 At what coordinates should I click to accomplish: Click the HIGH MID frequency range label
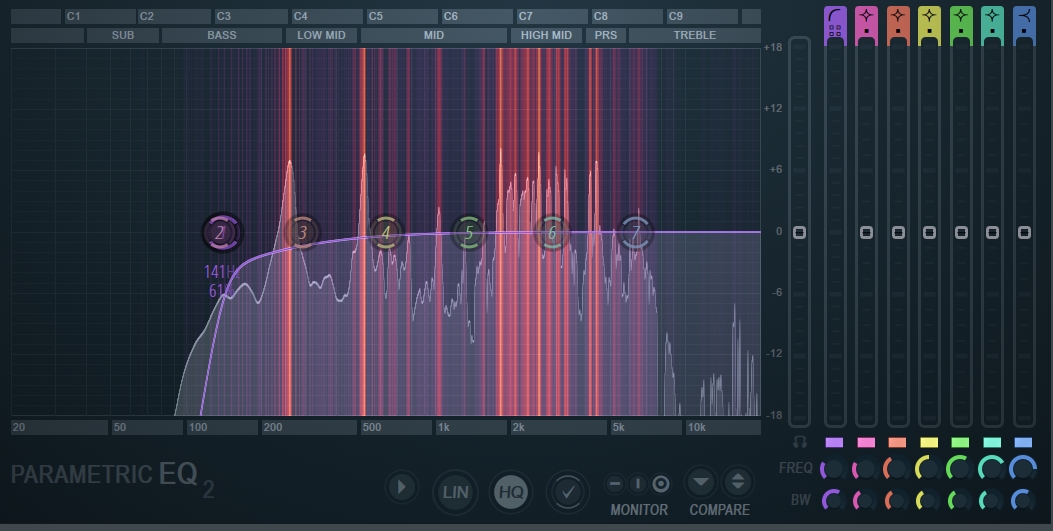pos(547,35)
